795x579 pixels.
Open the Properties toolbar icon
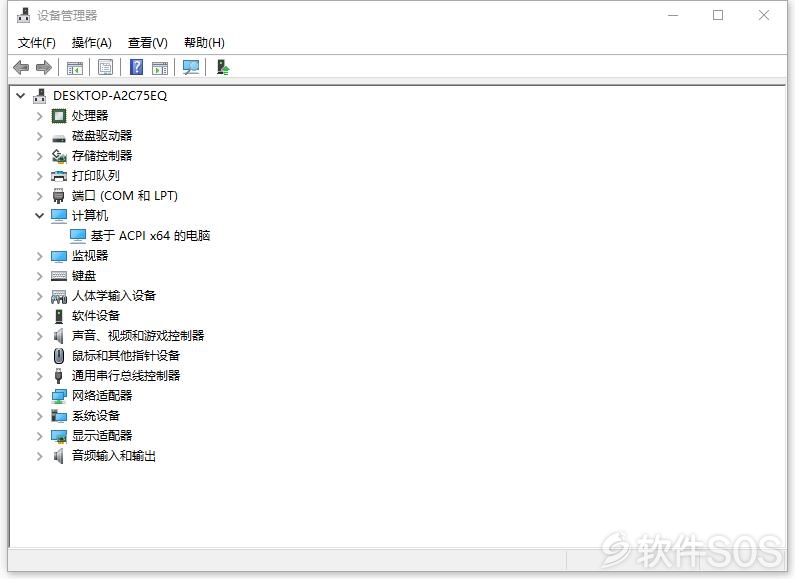pos(105,67)
